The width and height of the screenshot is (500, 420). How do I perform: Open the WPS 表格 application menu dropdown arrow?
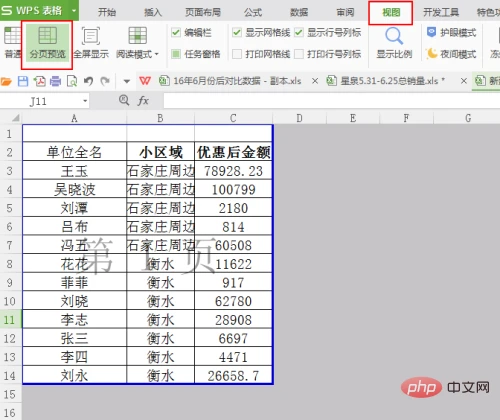coord(74,10)
